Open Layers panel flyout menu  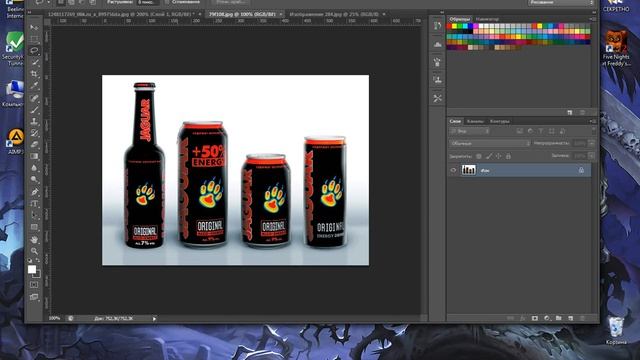[x=593, y=121]
